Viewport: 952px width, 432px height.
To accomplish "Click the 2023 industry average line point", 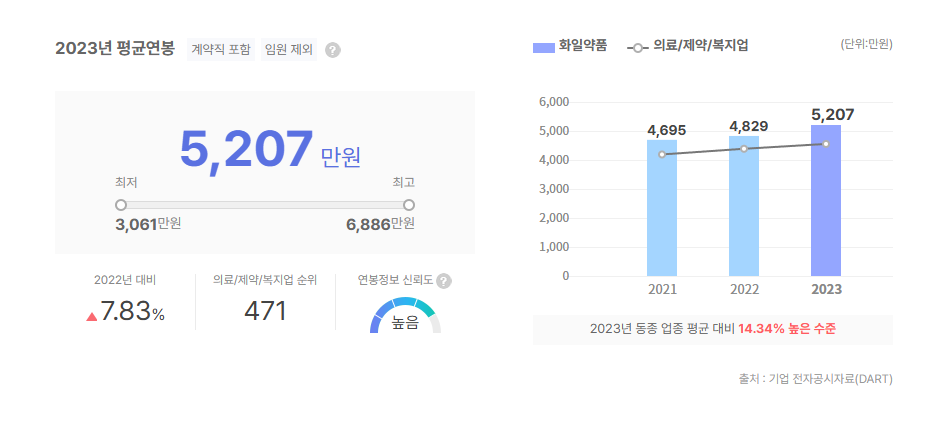I will tap(826, 144).
